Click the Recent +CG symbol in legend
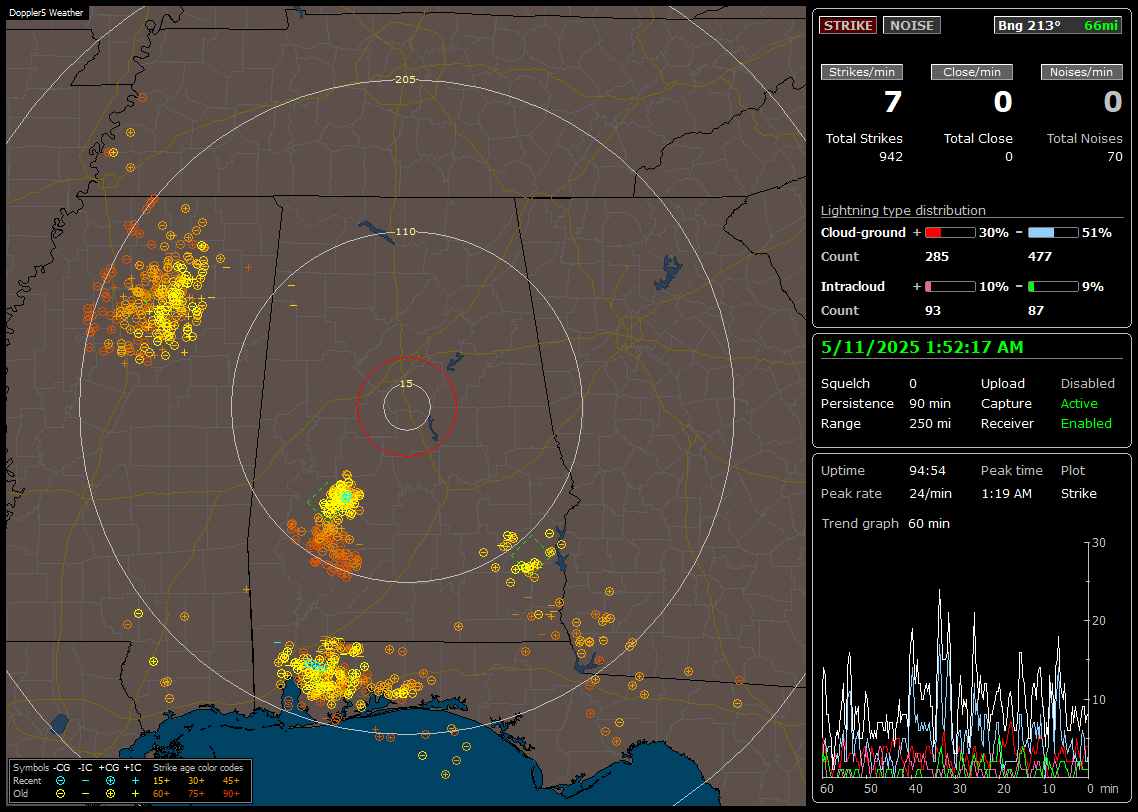 tap(110, 781)
